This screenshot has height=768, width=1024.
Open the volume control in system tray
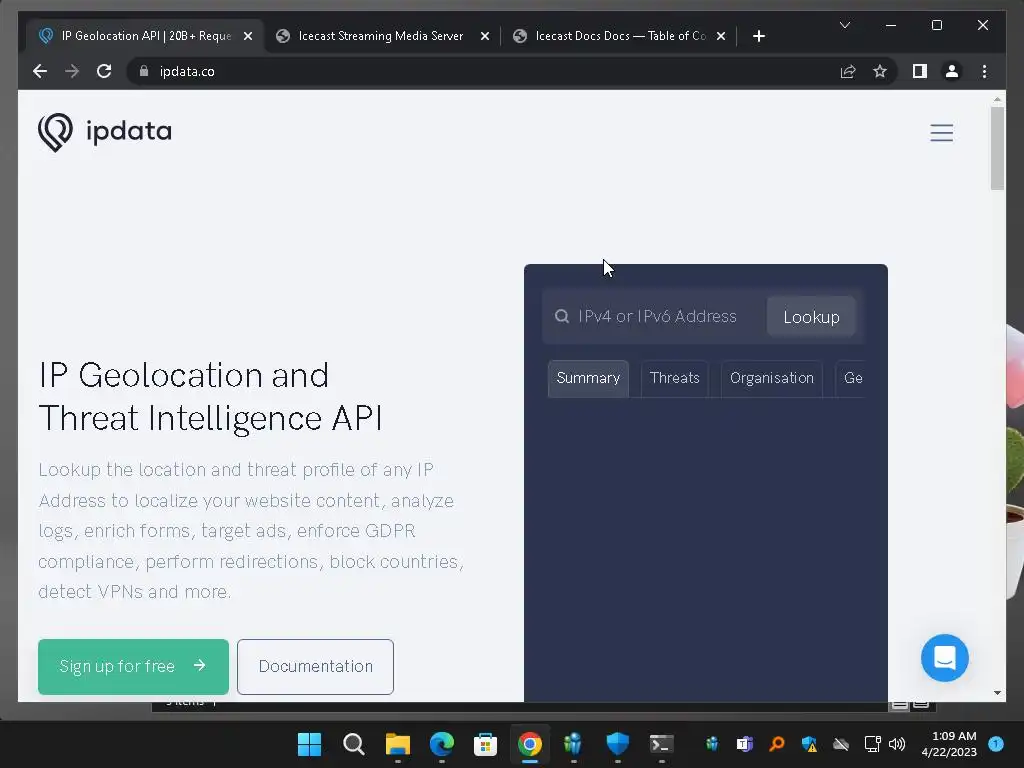(x=897, y=744)
